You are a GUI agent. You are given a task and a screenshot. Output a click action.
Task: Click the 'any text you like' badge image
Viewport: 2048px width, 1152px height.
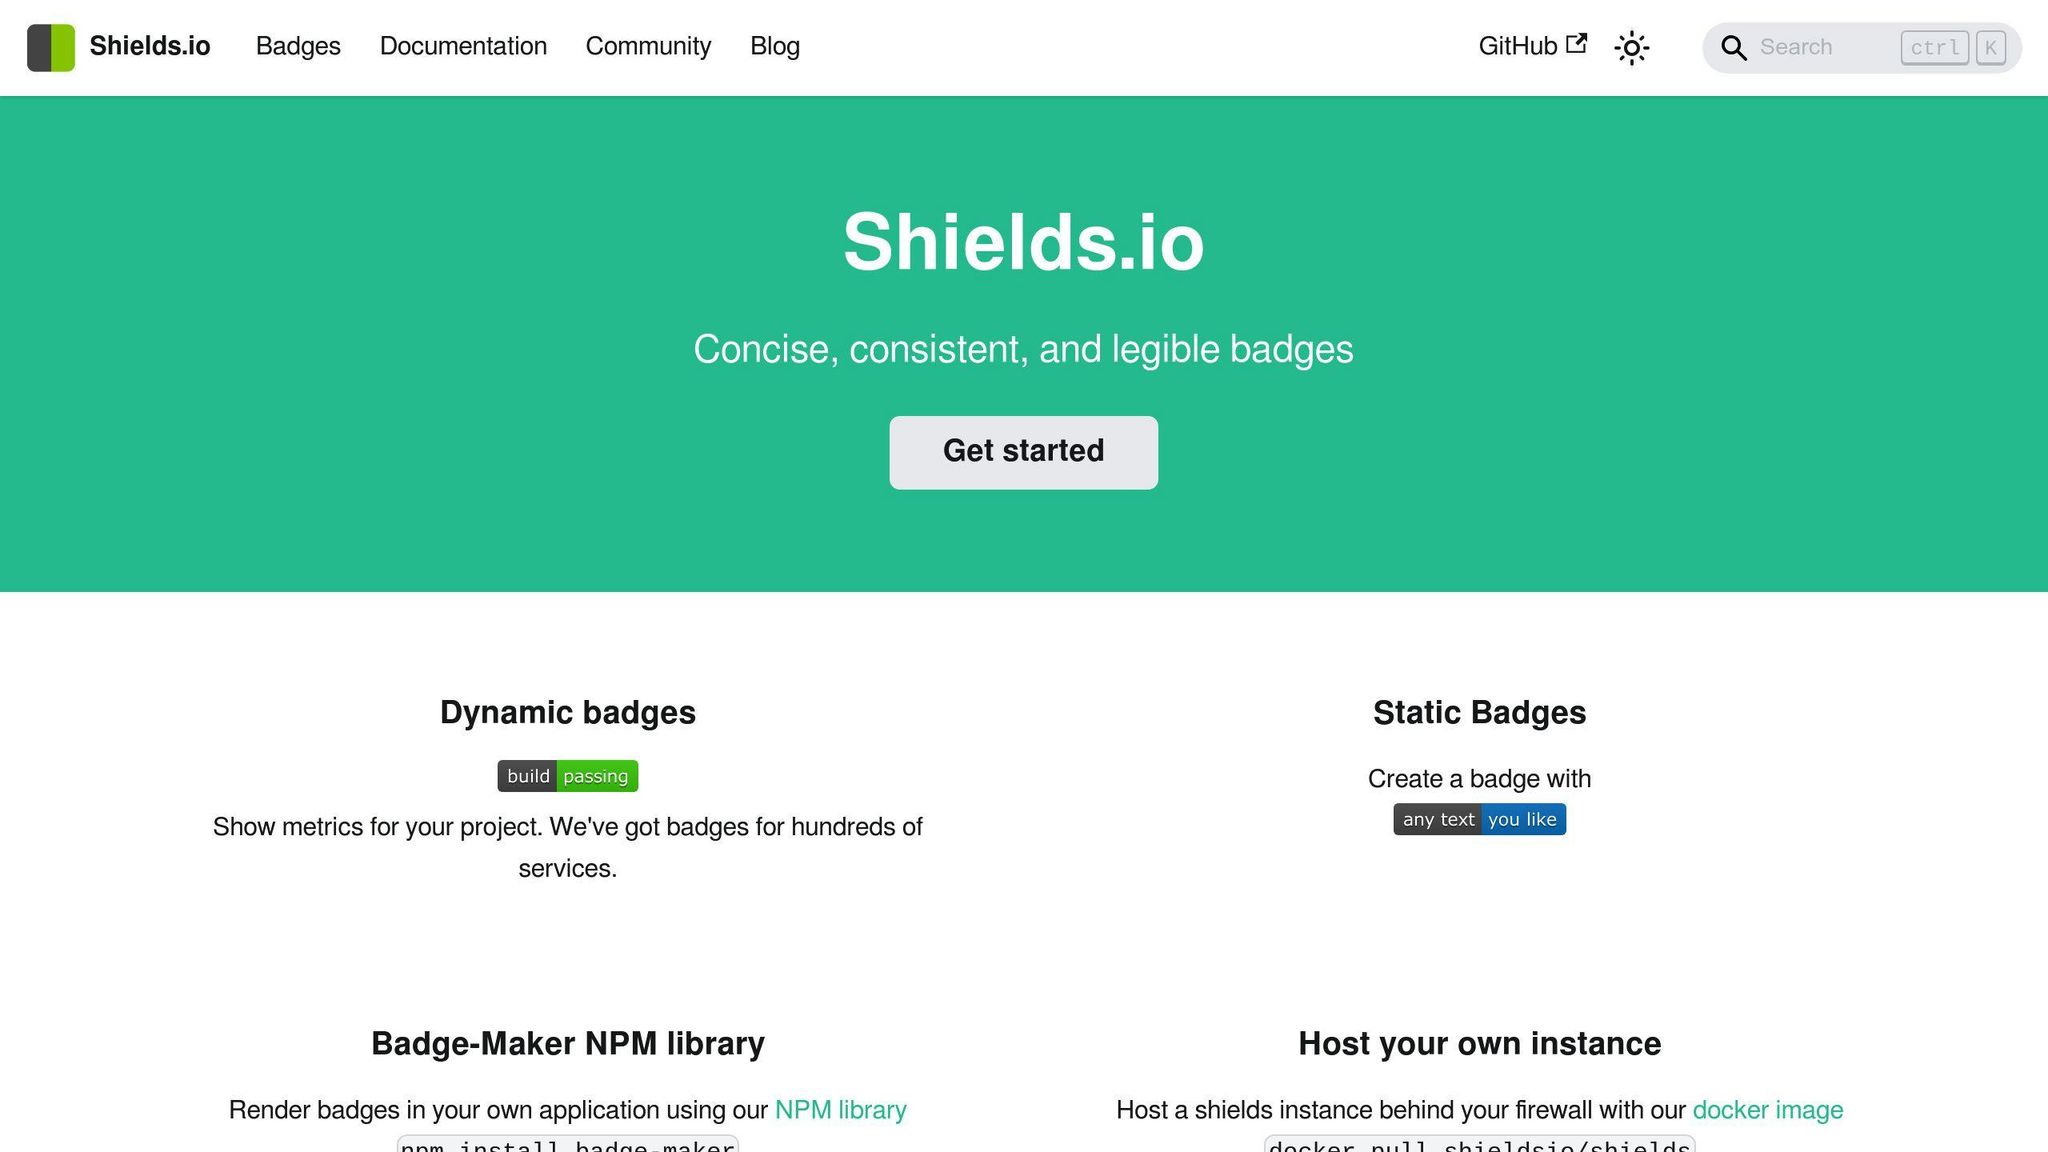tap(1479, 819)
